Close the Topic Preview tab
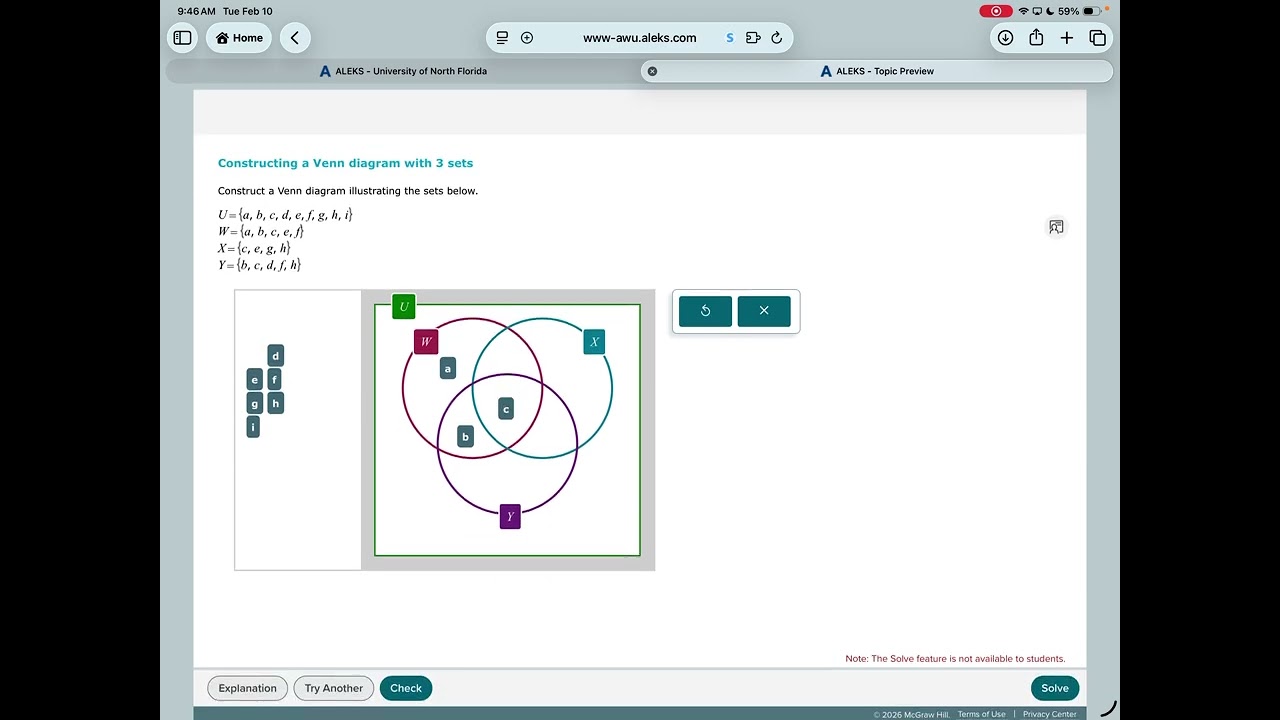 coord(652,71)
